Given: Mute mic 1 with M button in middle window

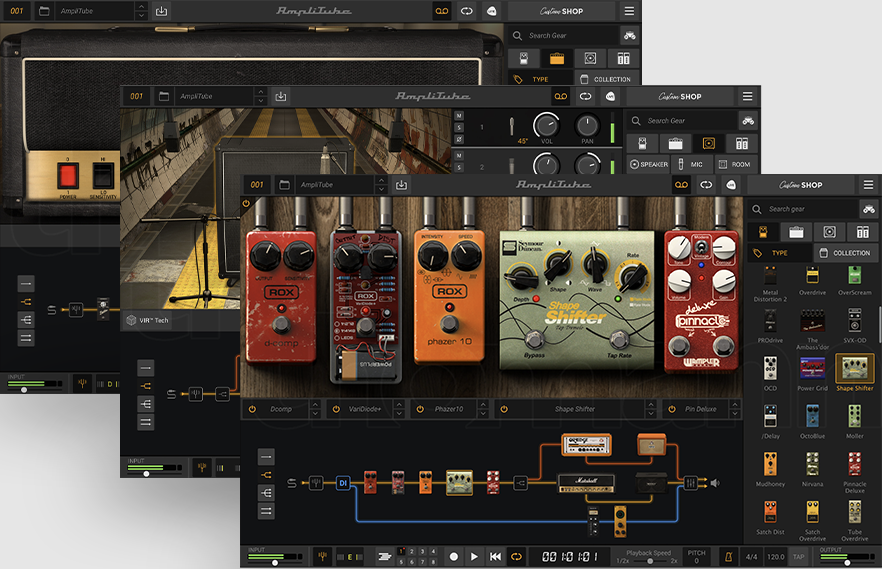Looking at the screenshot, I should point(459,116).
